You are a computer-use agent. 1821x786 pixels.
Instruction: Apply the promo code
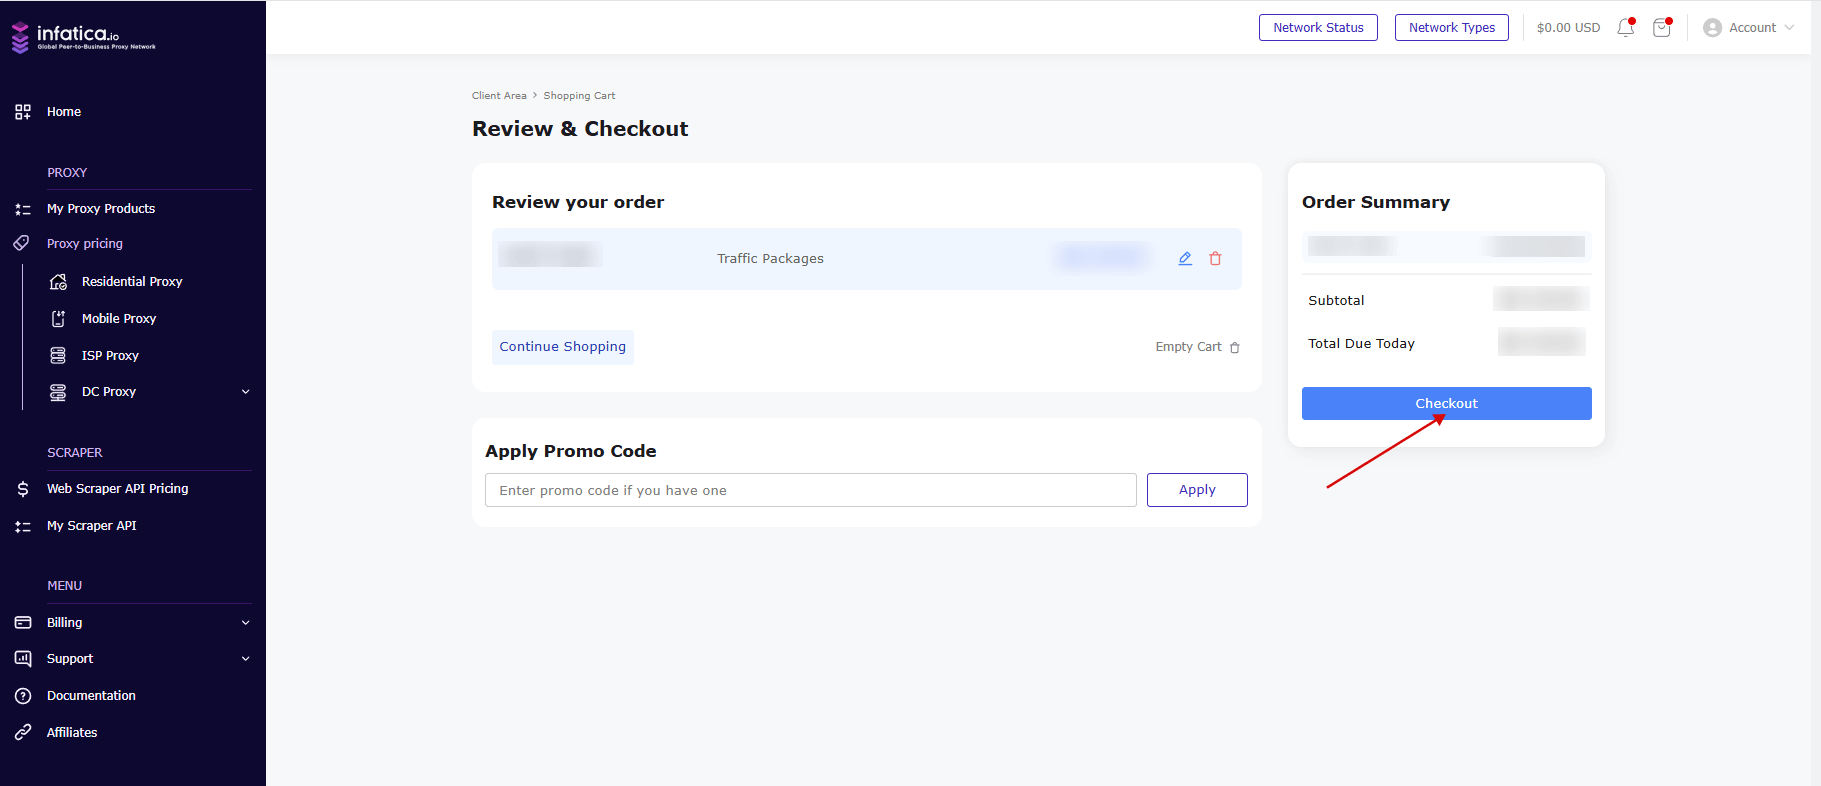(x=1197, y=490)
